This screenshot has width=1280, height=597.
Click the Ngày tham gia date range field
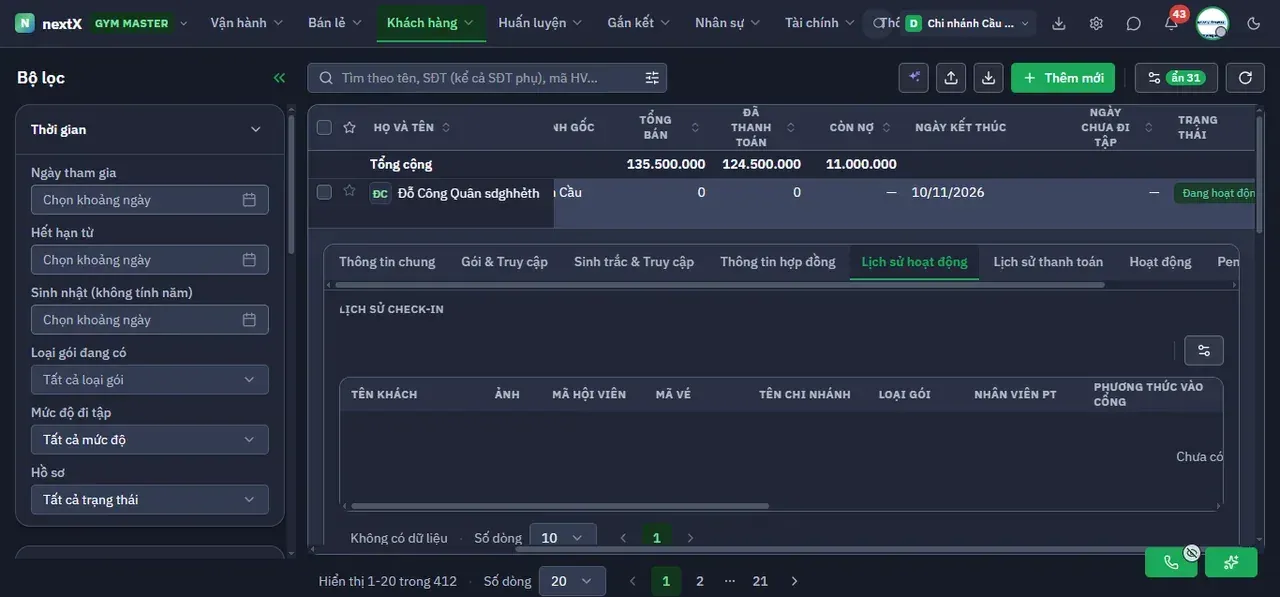[x=150, y=200]
